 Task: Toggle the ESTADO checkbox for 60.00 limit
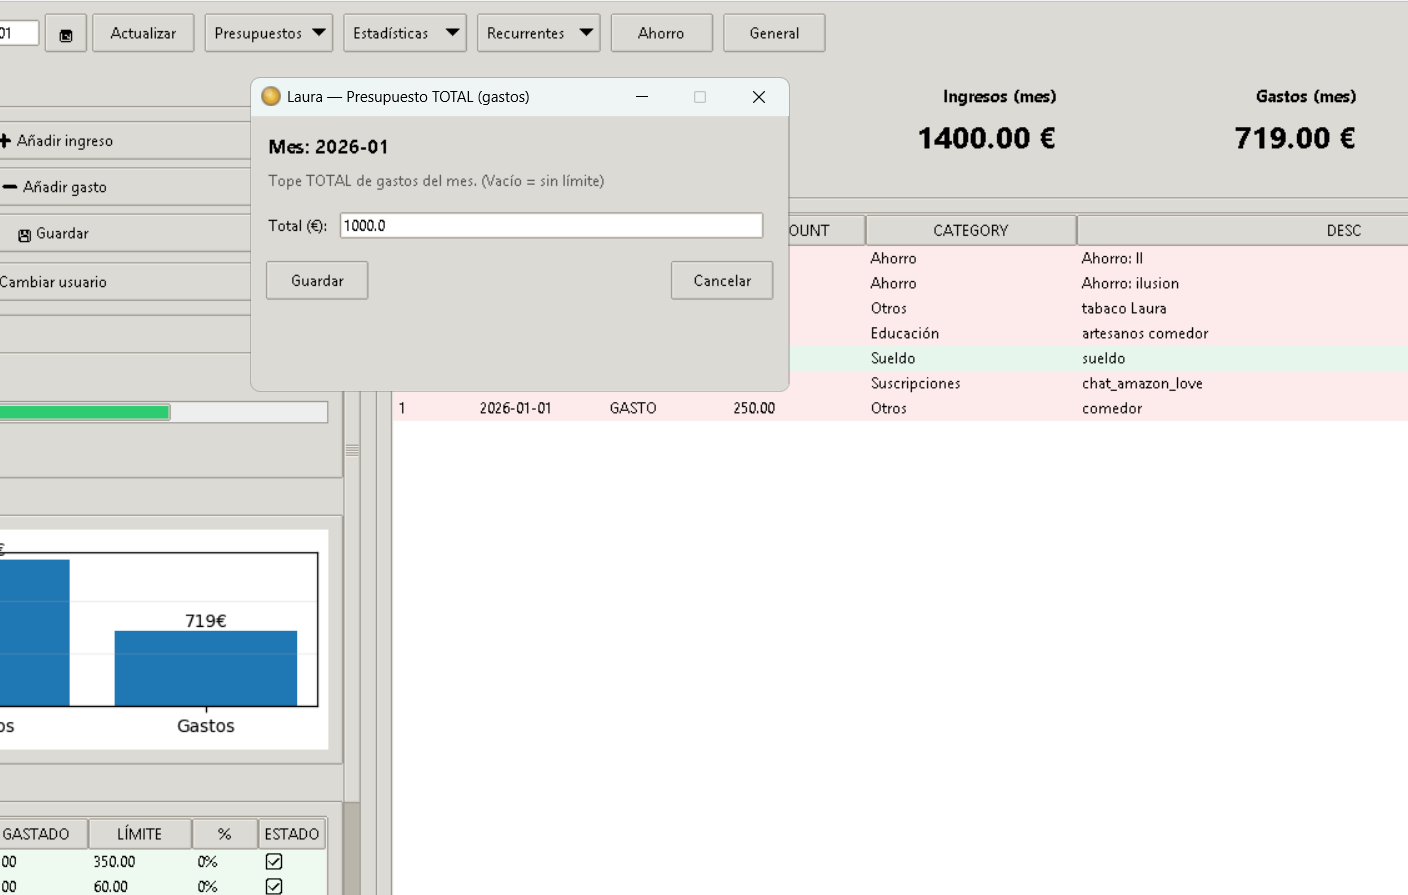[274, 886]
